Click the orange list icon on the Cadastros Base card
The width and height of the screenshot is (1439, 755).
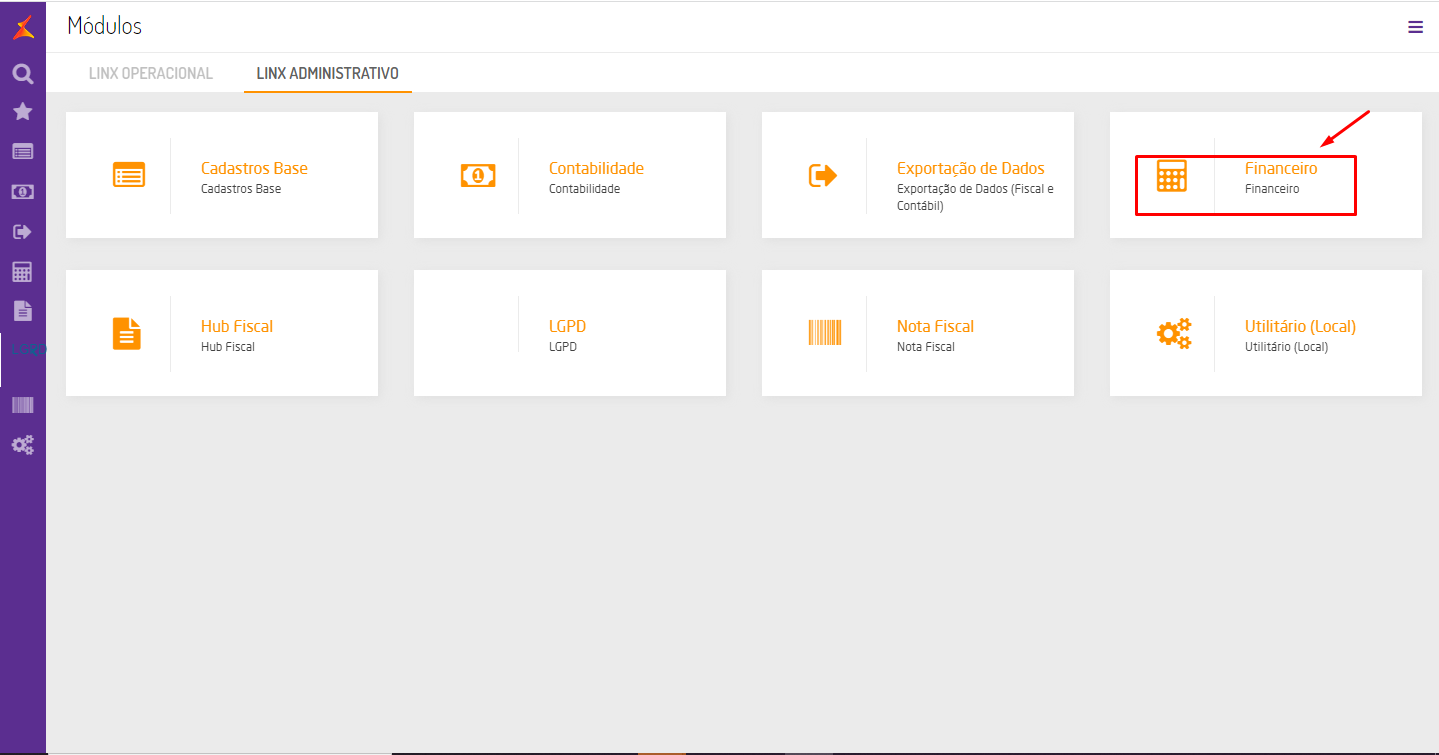(x=129, y=175)
